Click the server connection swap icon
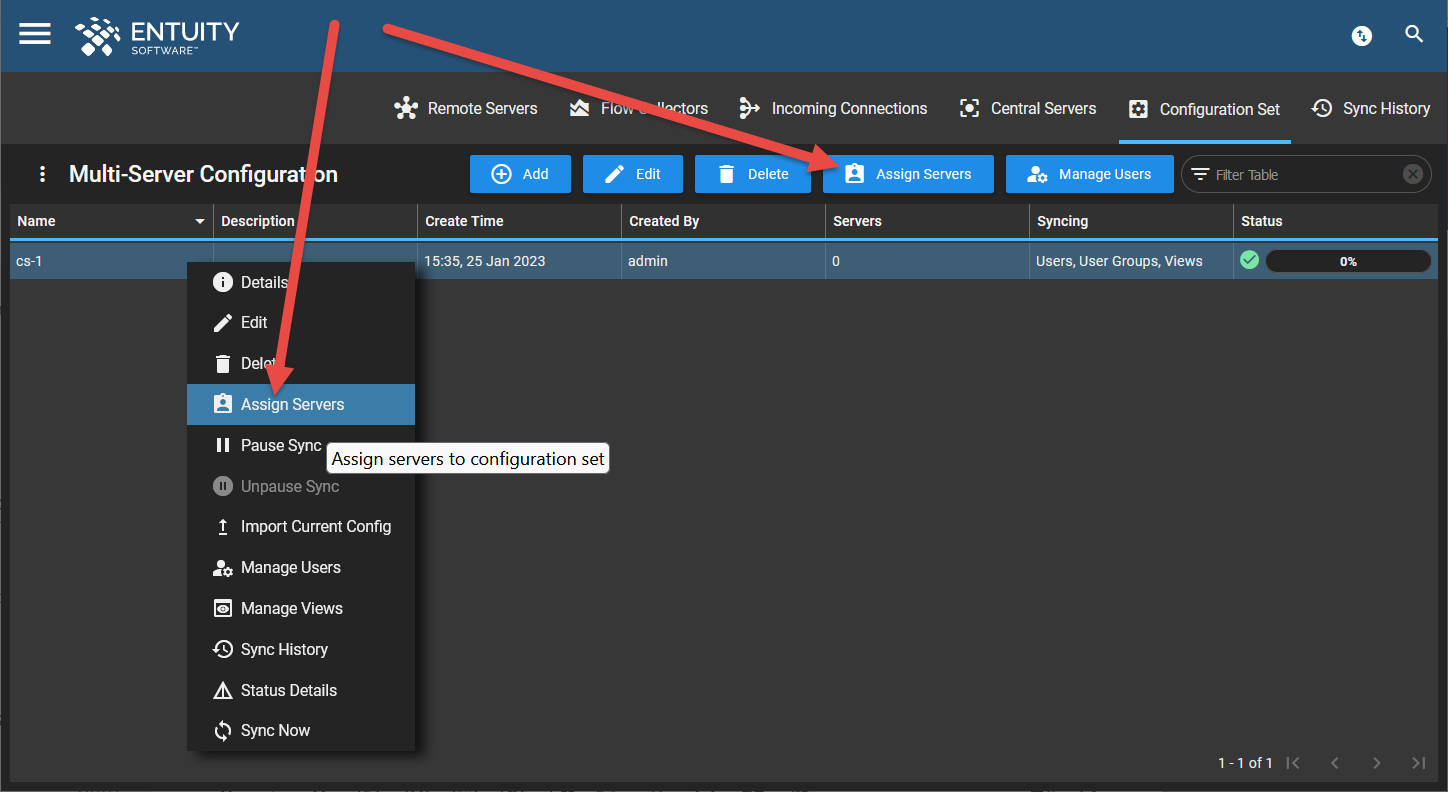 point(1361,35)
